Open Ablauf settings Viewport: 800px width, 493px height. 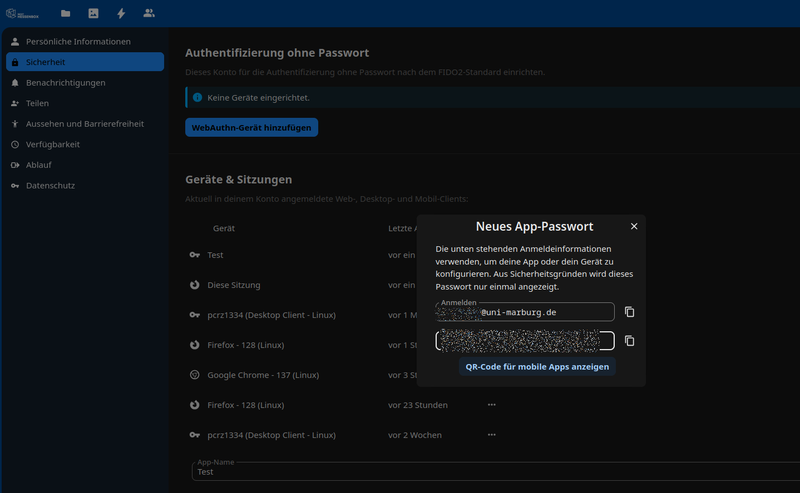[85, 165]
